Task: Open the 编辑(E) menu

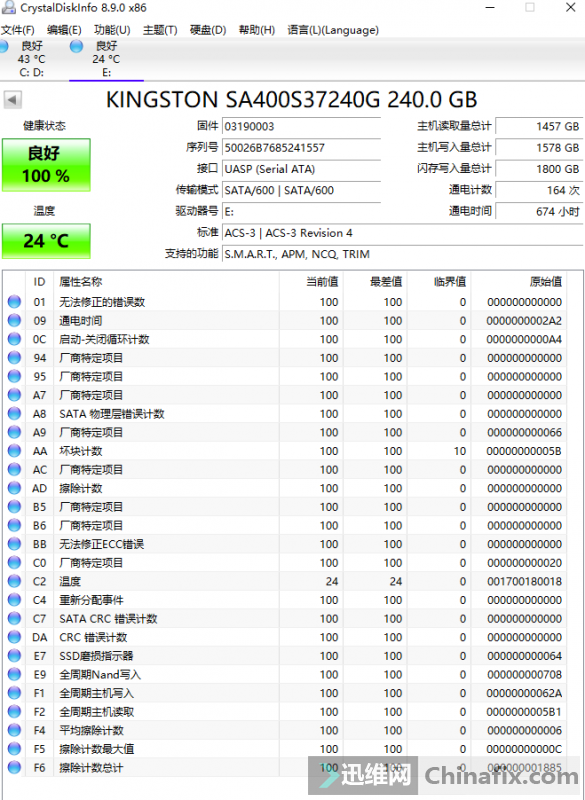Action: pyautogui.click(x=64, y=30)
